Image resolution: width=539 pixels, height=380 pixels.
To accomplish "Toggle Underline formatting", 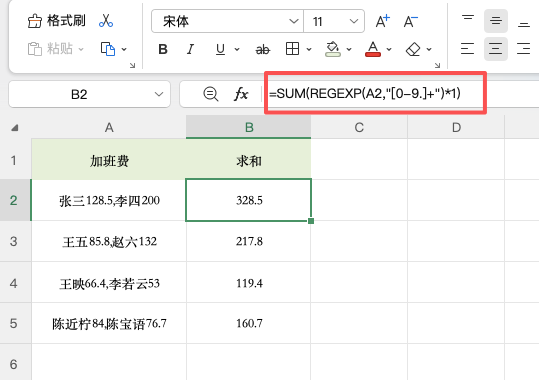I will [220, 49].
